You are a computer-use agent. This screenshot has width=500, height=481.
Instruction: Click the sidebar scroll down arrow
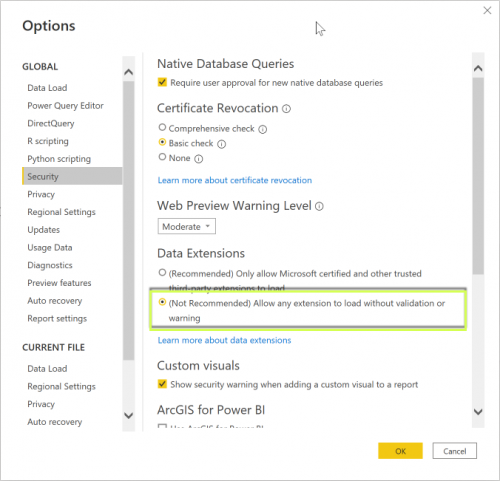coord(128,415)
